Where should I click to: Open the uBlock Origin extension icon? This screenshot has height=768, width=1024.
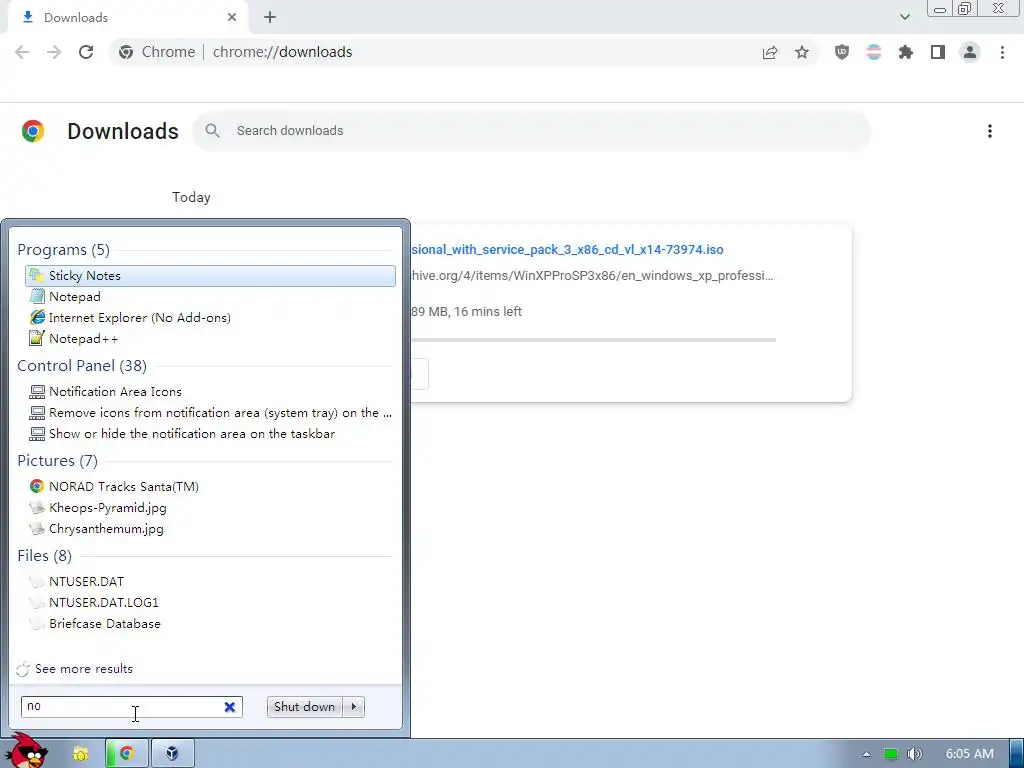[x=842, y=52]
